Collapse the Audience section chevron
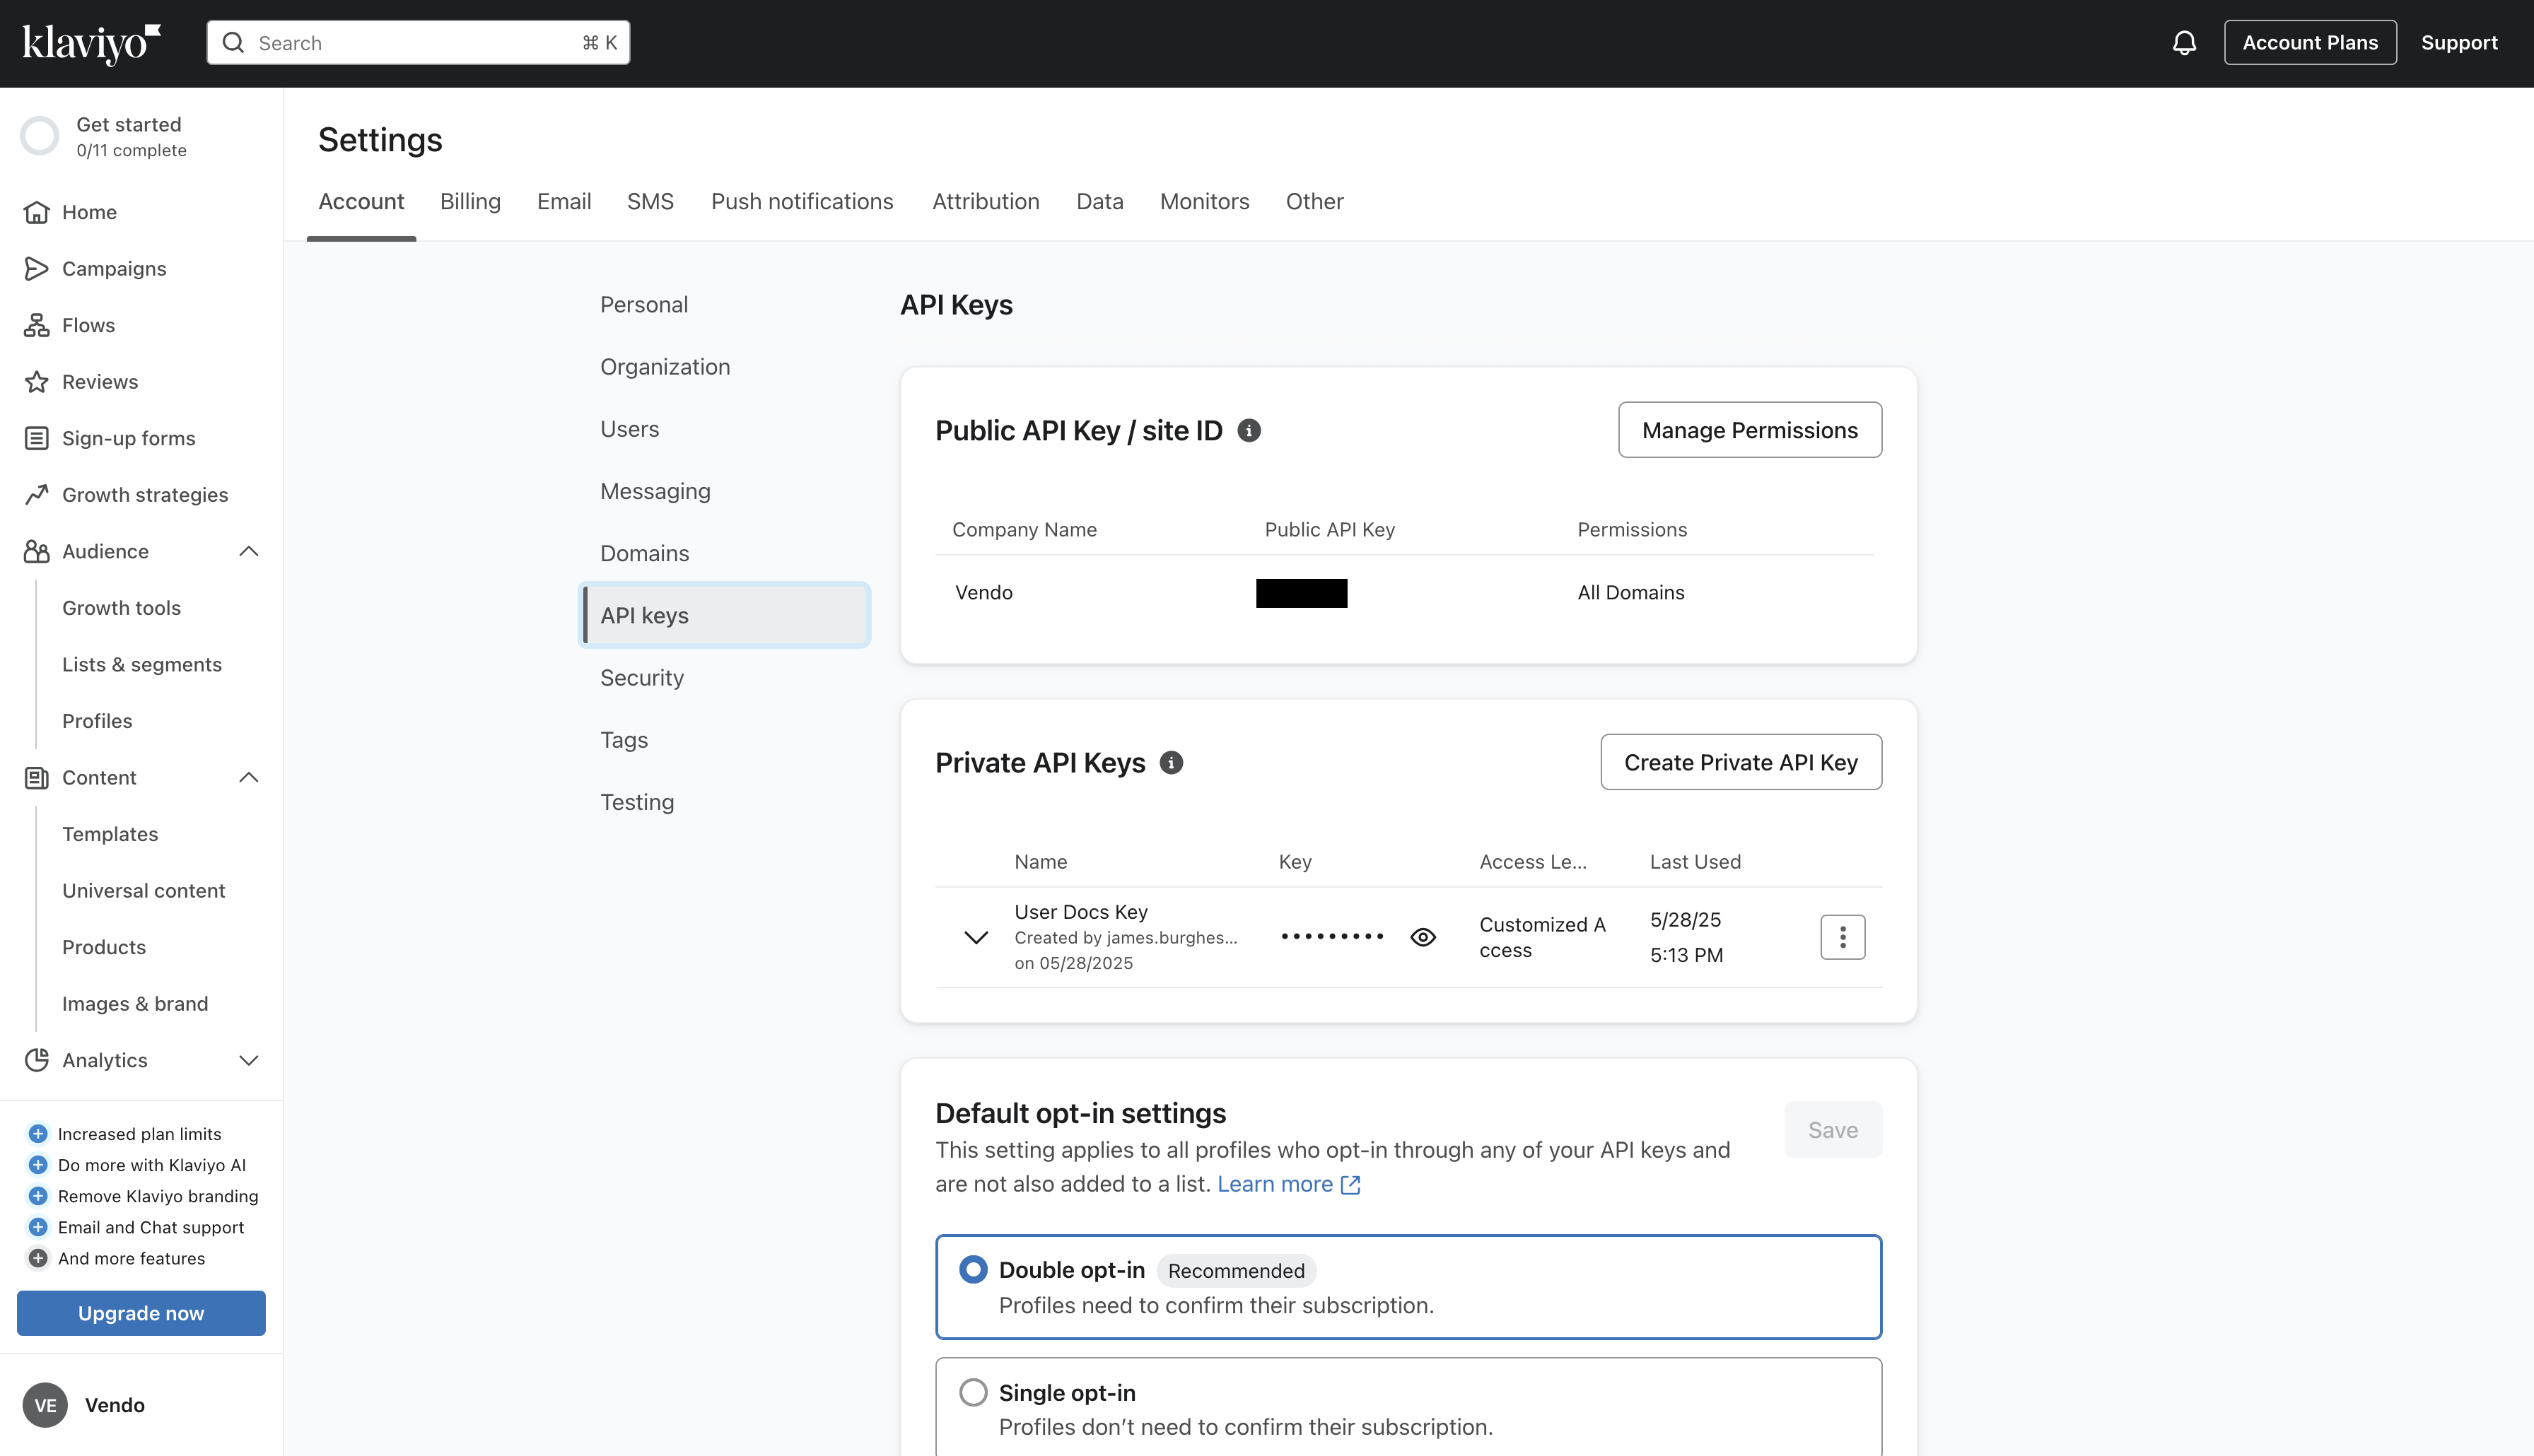2534x1456 pixels. (249, 551)
